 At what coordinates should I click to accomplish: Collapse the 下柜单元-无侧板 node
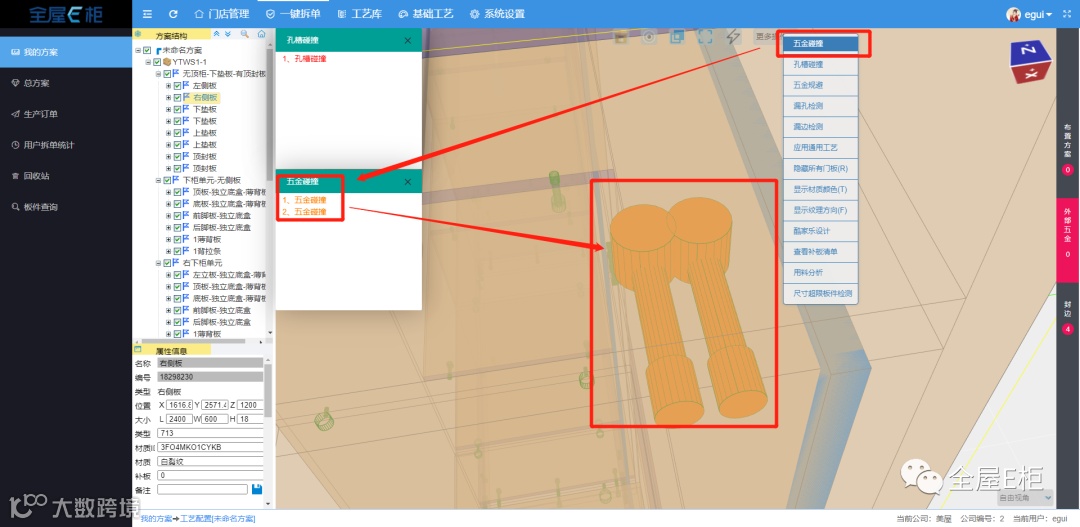pos(158,180)
